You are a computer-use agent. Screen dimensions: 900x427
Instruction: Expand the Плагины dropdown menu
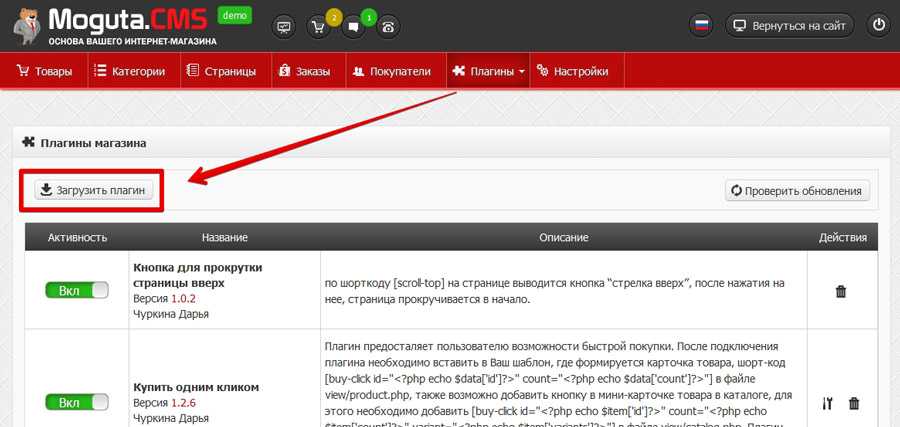(489, 71)
